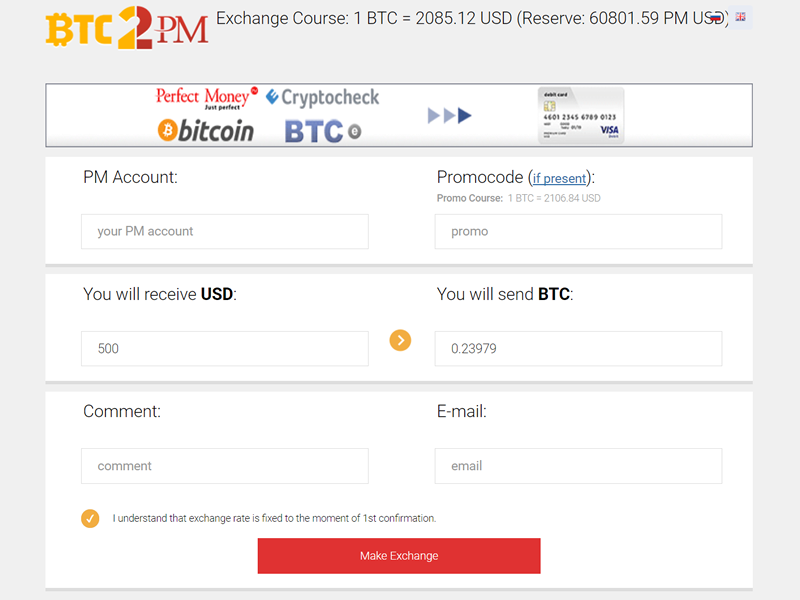Click the 'E-mail:' label
Viewport: 800px width, 600px height.
(x=462, y=411)
